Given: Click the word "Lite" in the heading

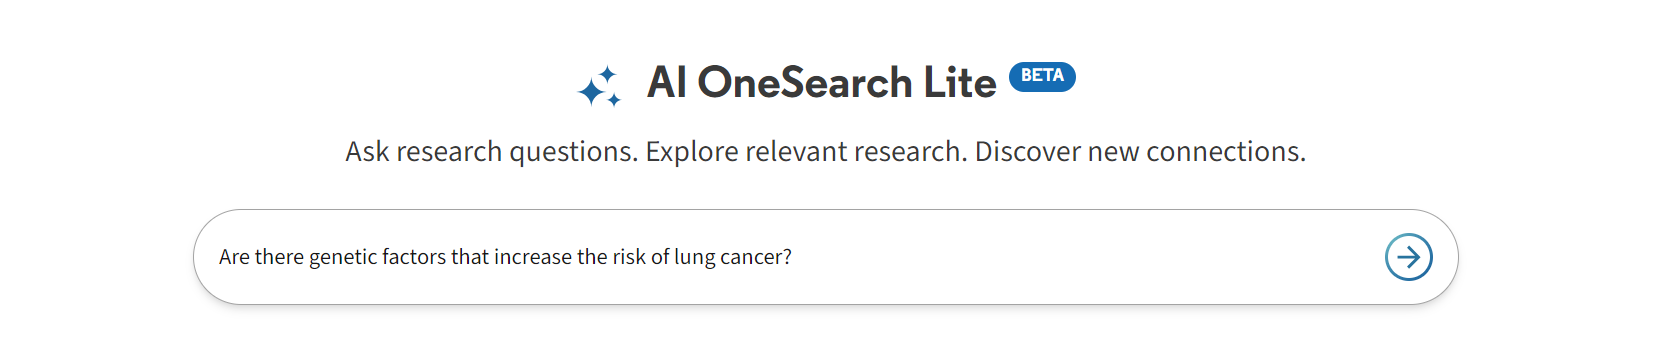Looking at the screenshot, I should [960, 82].
